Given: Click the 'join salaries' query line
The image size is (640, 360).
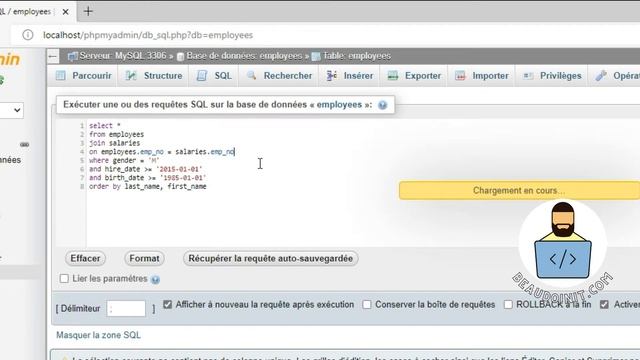Looking at the screenshot, I should pyautogui.click(x=114, y=143).
